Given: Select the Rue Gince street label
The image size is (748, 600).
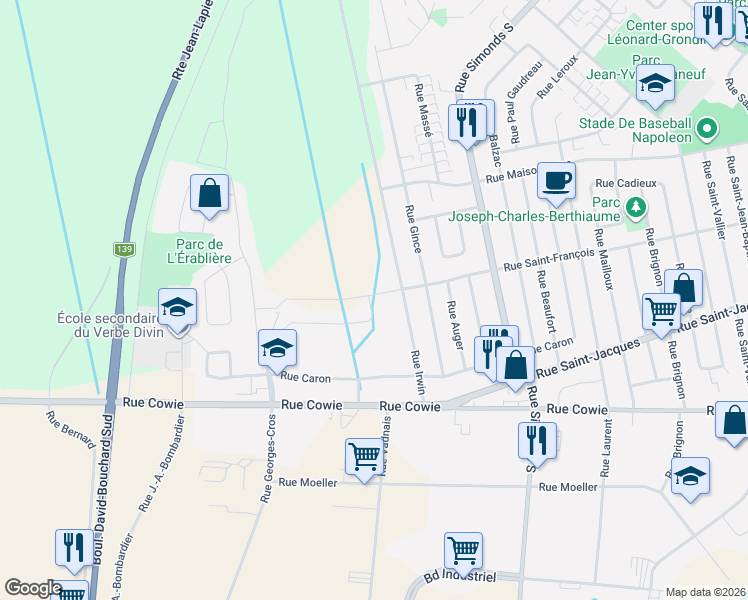Looking at the screenshot, I should [413, 229].
